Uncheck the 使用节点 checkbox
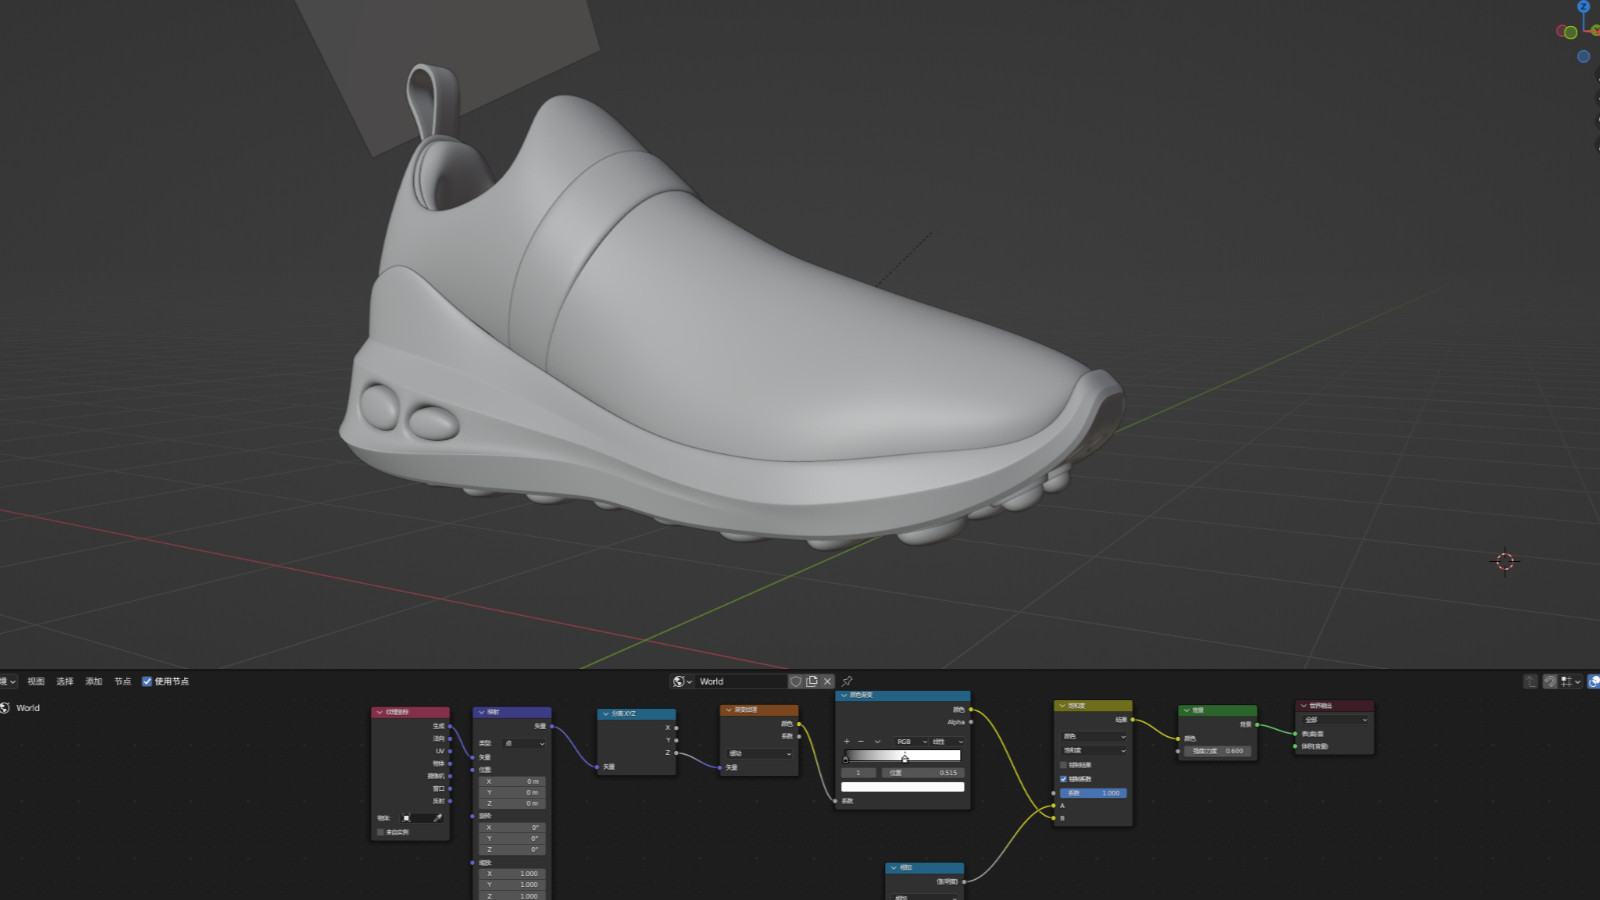1600x900 pixels. (x=147, y=681)
